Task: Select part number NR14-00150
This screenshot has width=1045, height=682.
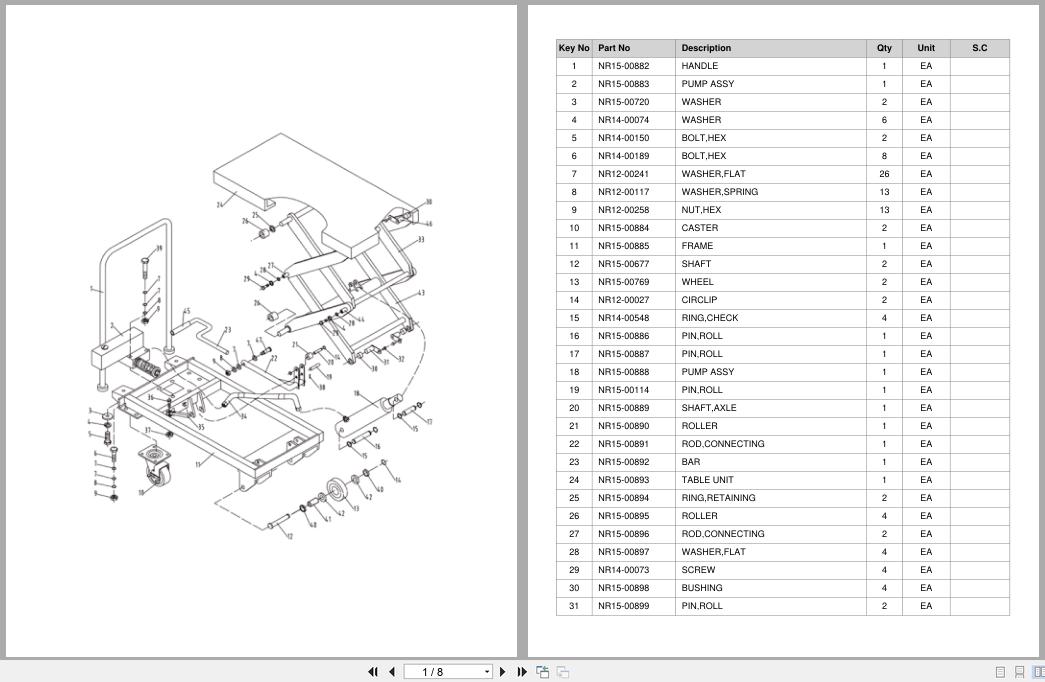Action: point(623,138)
